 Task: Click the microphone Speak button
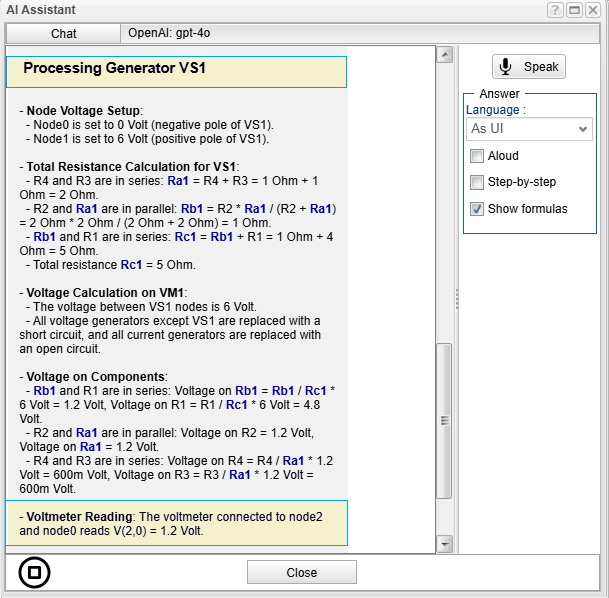coord(529,67)
